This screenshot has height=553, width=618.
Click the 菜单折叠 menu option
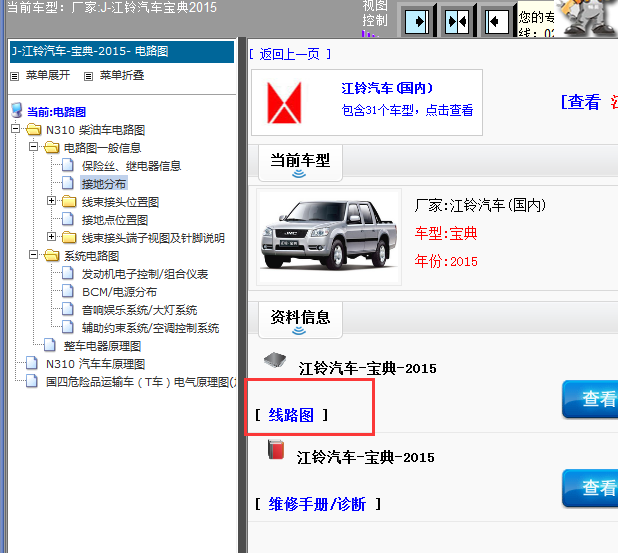point(122,75)
